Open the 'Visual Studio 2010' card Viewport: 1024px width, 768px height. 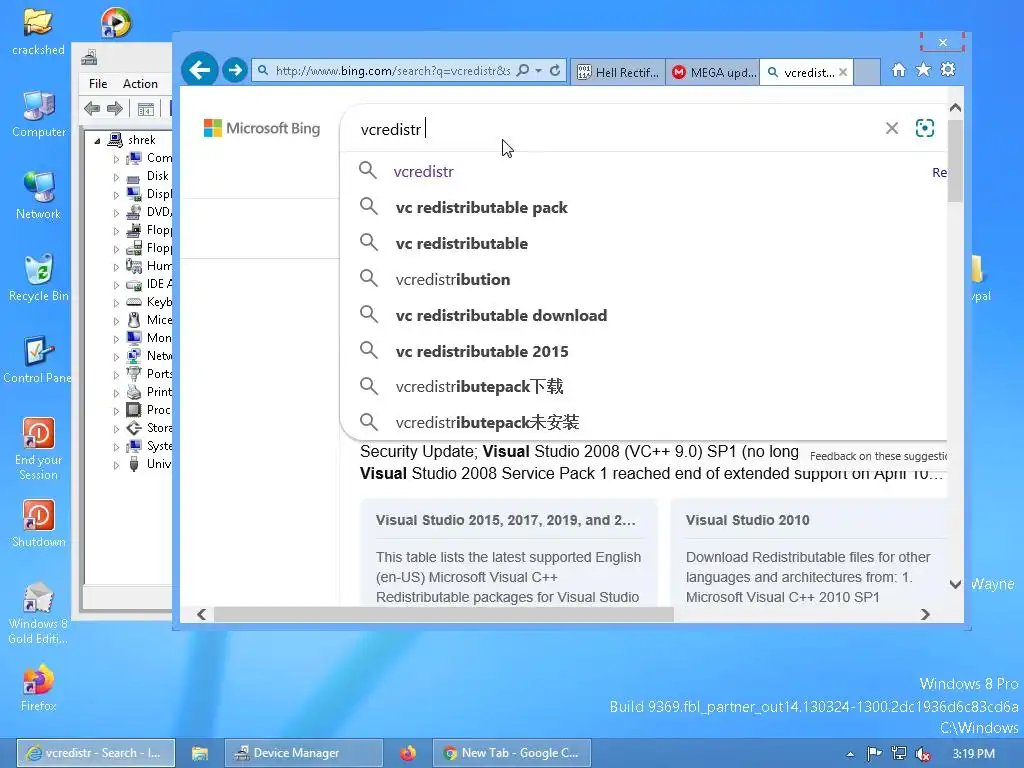(x=808, y=552)
